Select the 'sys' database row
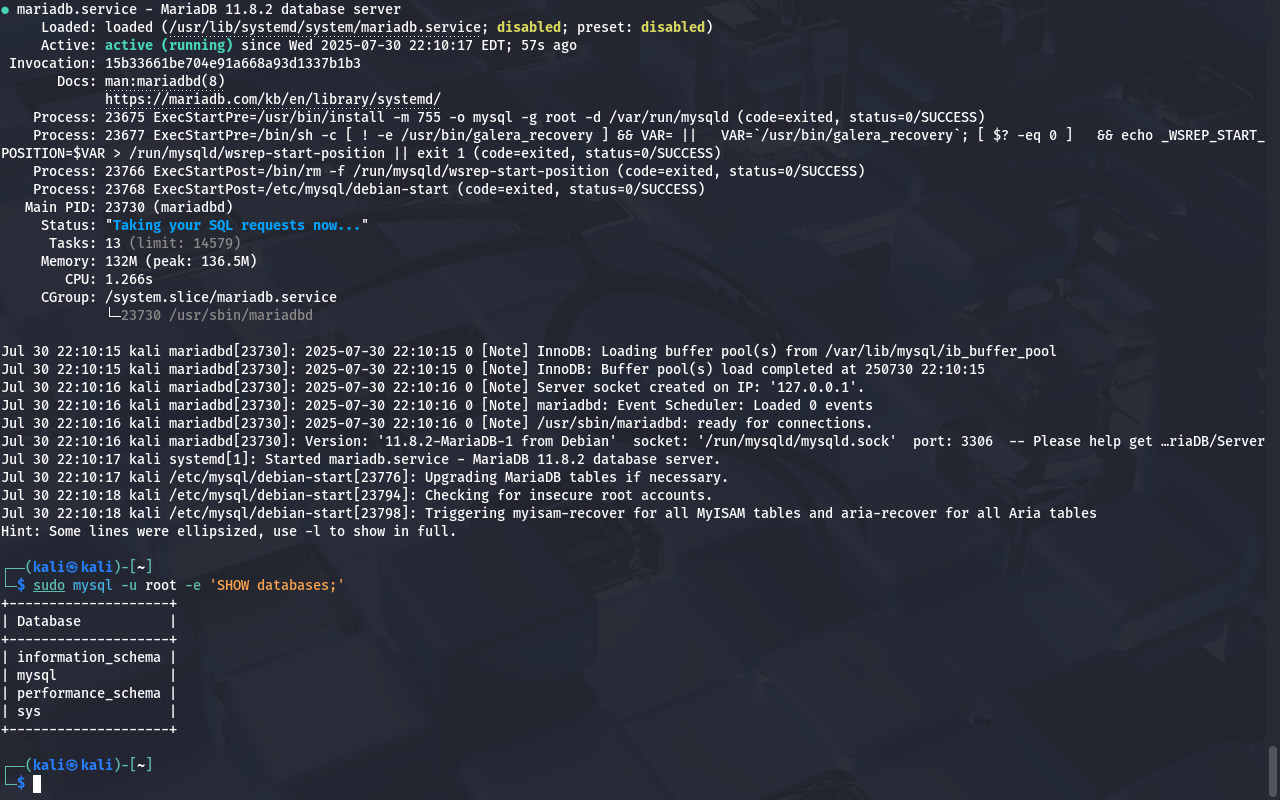 [x=89, y=711]
